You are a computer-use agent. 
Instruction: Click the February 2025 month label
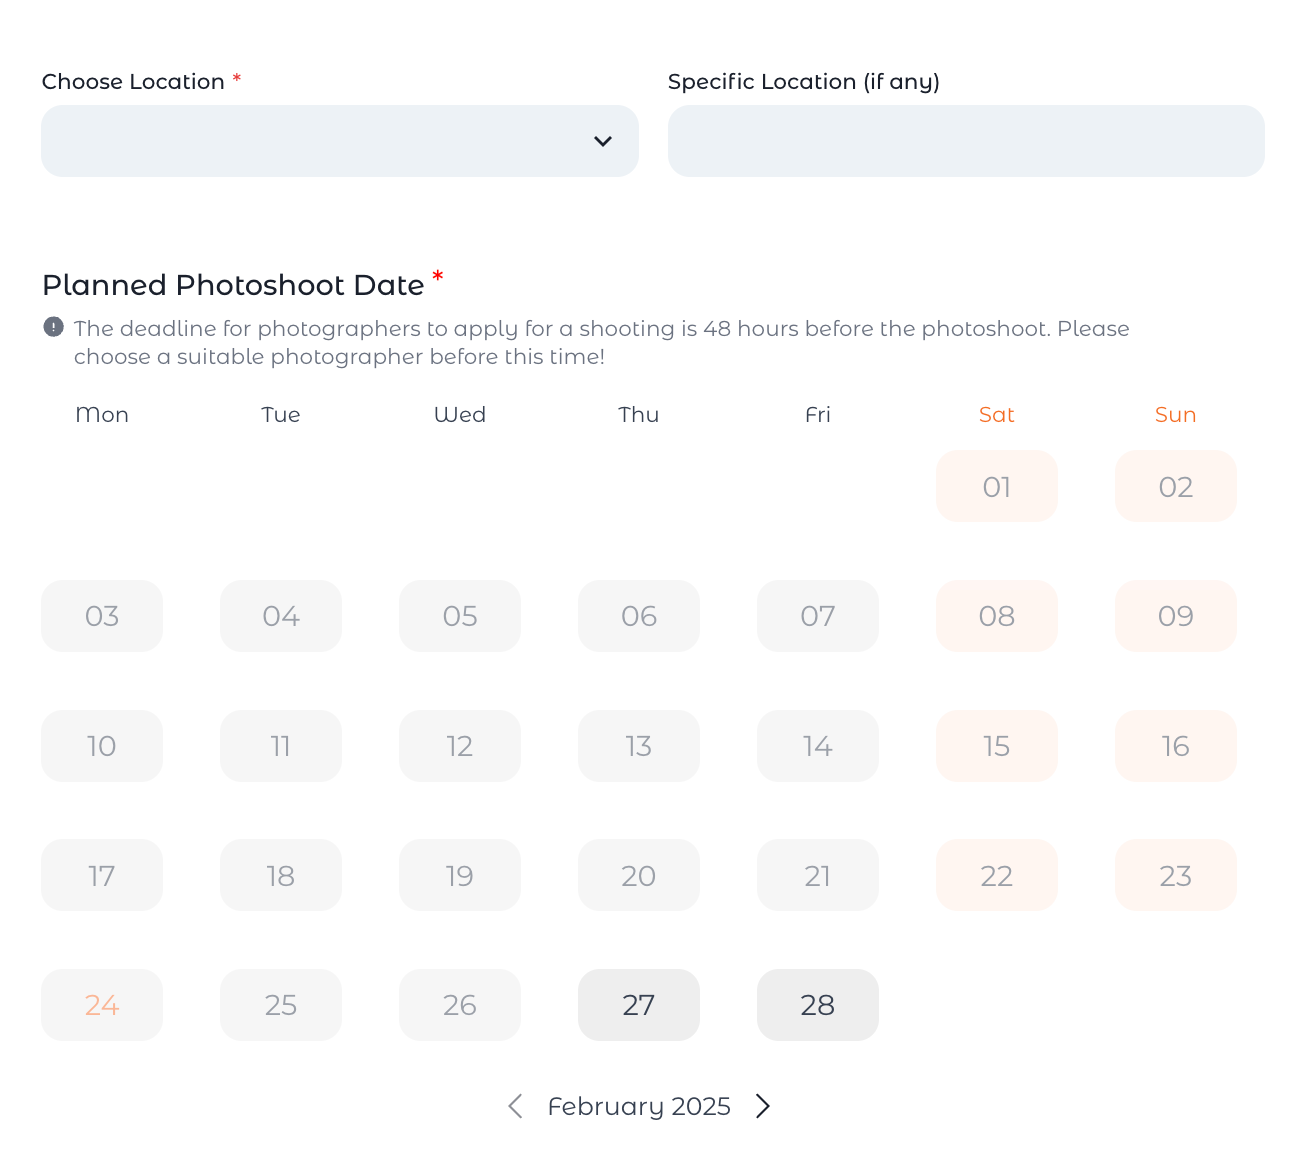click(639, 1106)
